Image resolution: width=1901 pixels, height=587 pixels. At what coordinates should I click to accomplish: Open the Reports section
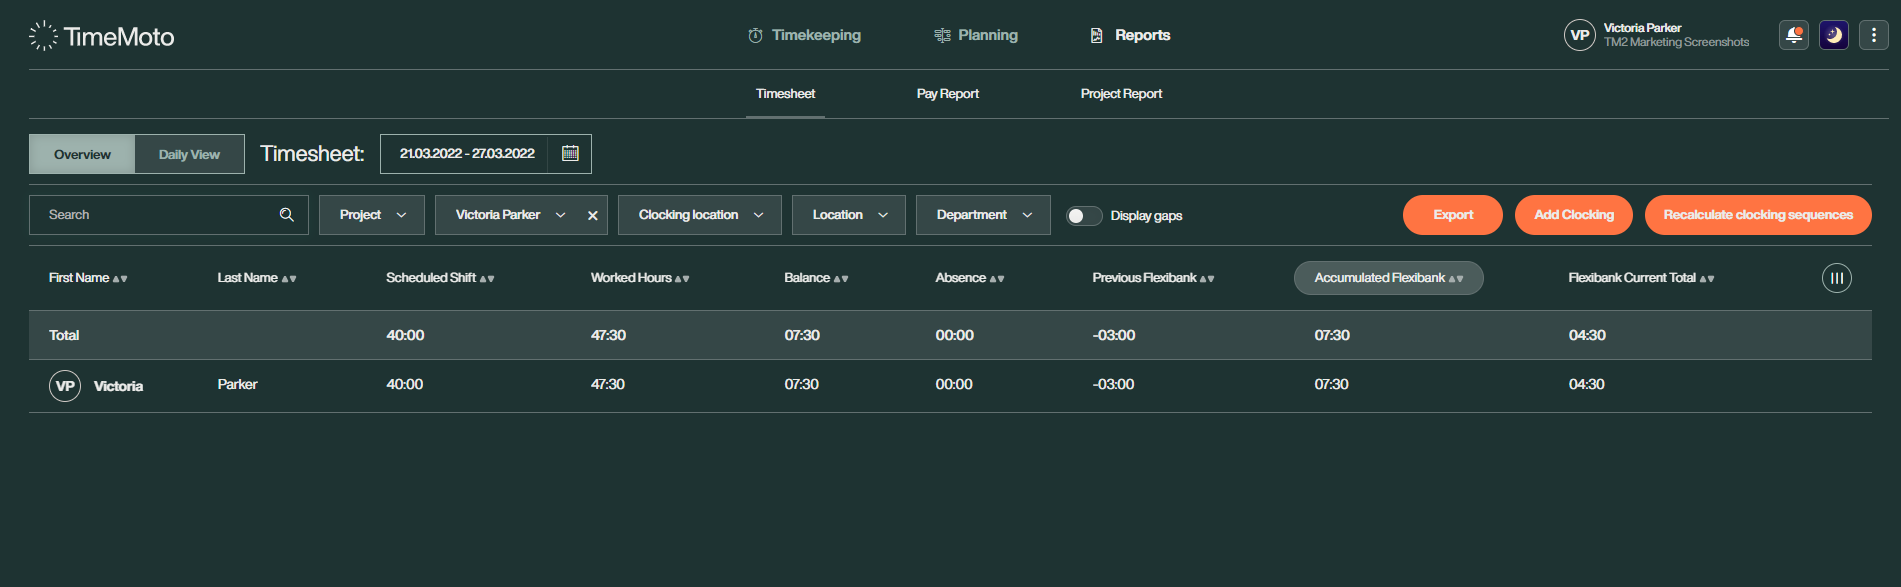pos(1130,35)
